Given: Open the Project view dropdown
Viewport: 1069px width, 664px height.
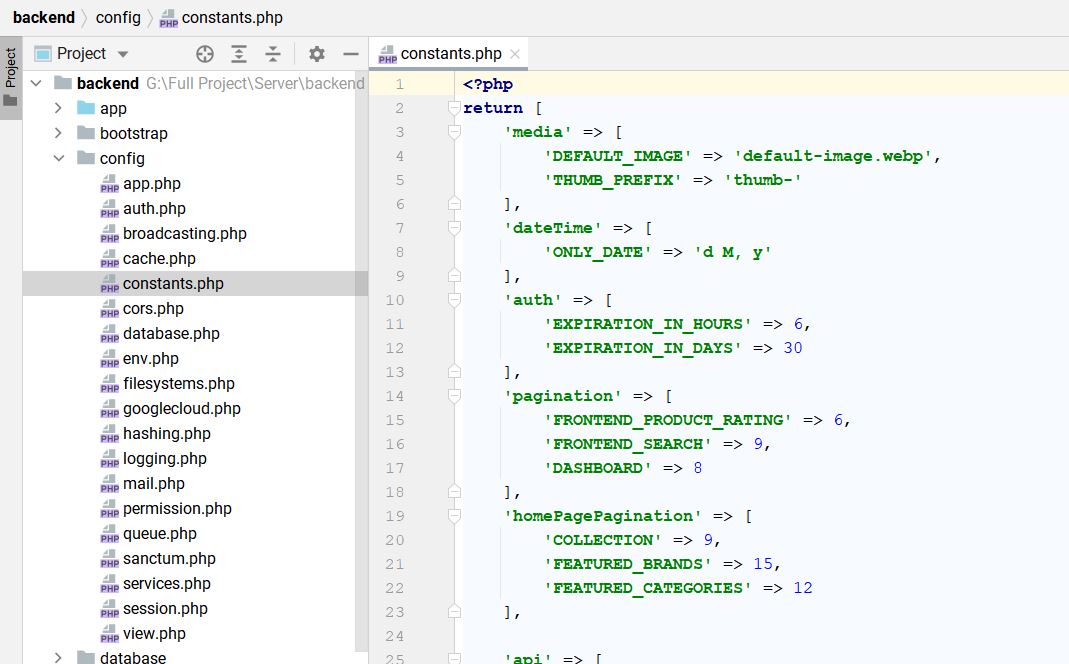Looking at the screenshot, I should (123, 54).
